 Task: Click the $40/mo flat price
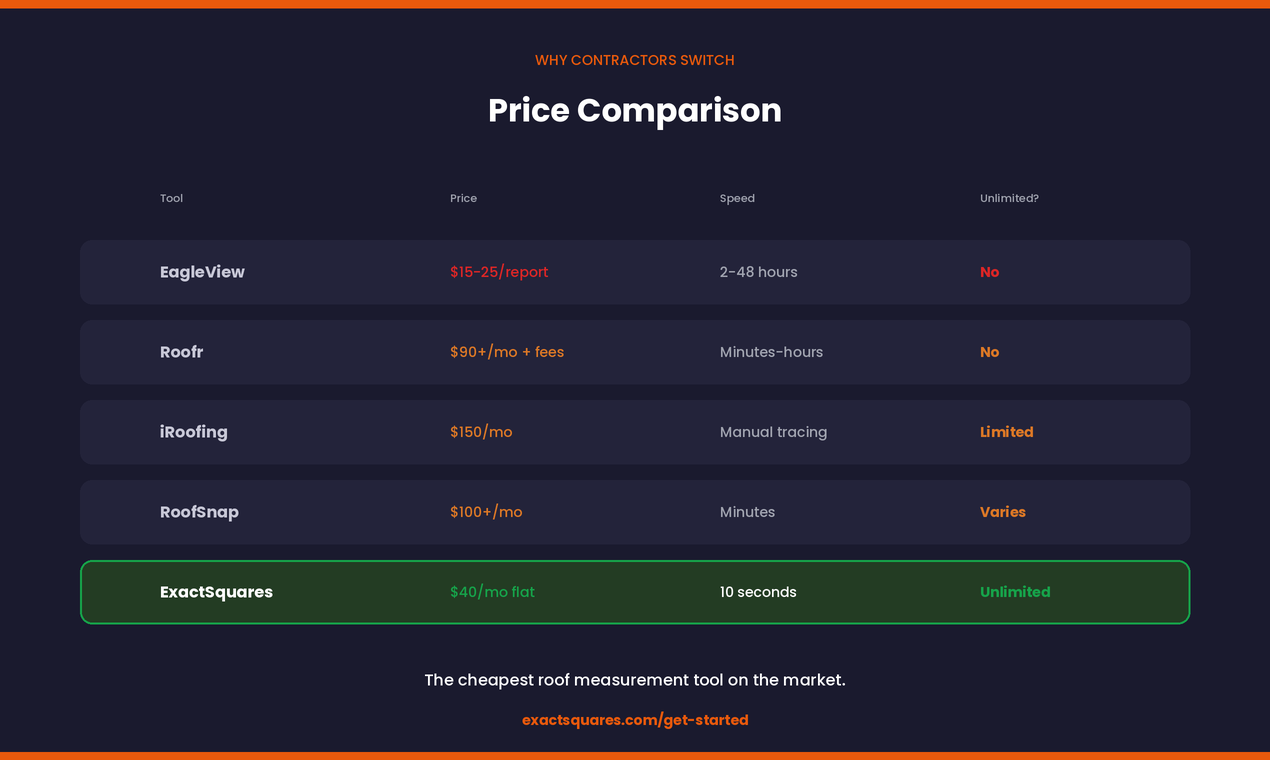click(492, 592)
